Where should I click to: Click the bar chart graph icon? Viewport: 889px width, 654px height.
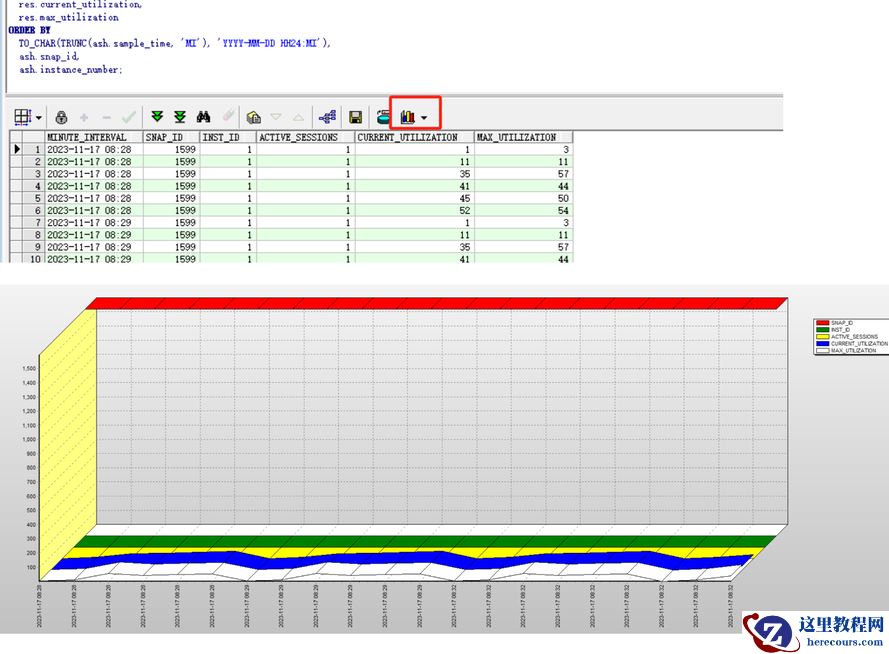click(x=407, y=117)
